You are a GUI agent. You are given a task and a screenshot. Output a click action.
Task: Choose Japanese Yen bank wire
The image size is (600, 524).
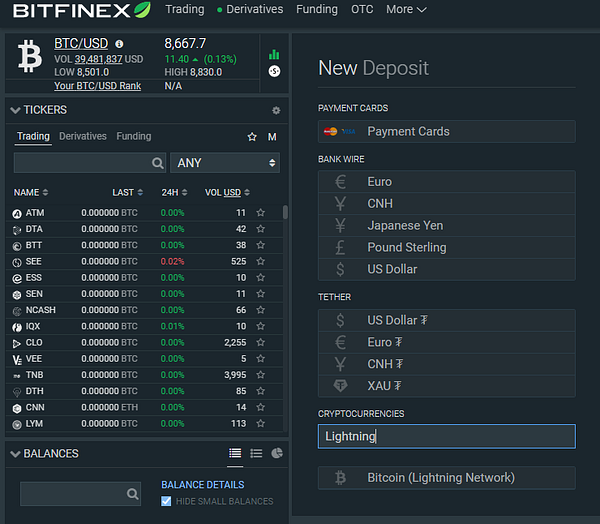click(x=447, y=225)
